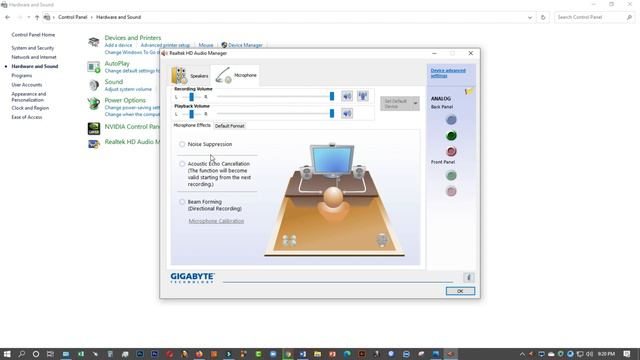Open the Set Default Device dropdown
Viewport: 640px width, 360px height.
[x=415, y=104]
